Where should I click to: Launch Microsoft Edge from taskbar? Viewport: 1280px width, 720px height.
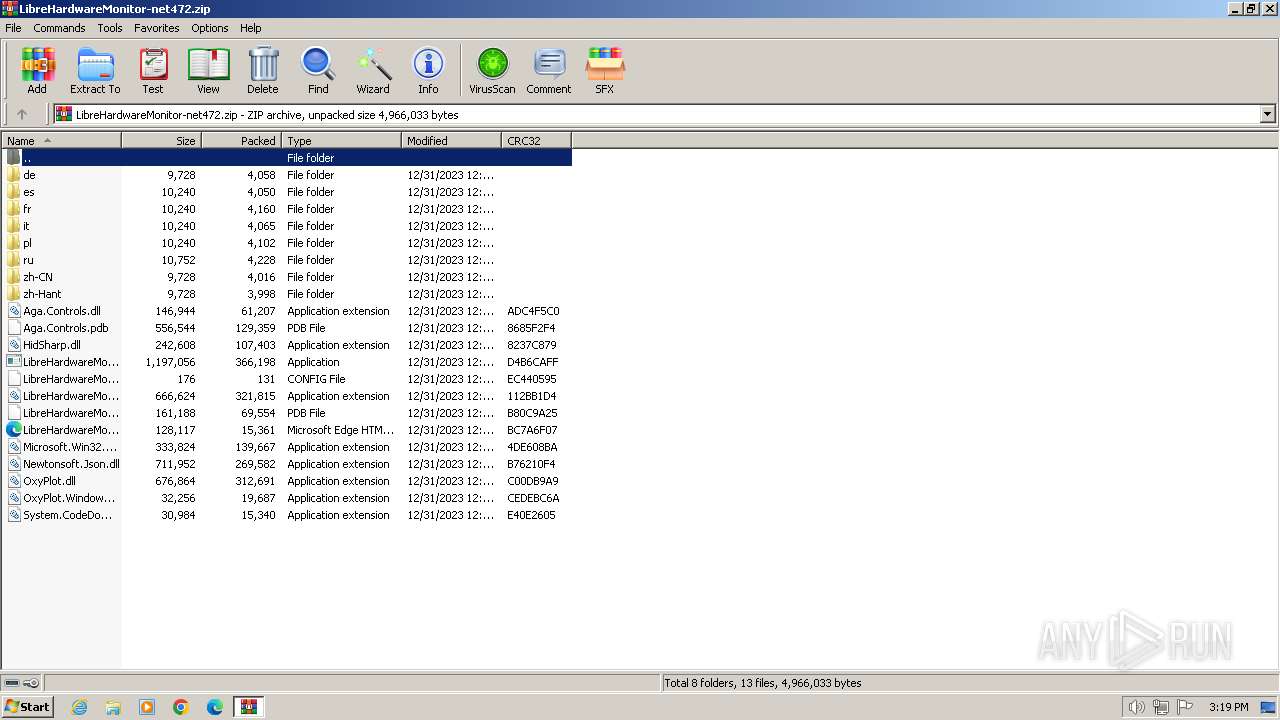[215, 707]
